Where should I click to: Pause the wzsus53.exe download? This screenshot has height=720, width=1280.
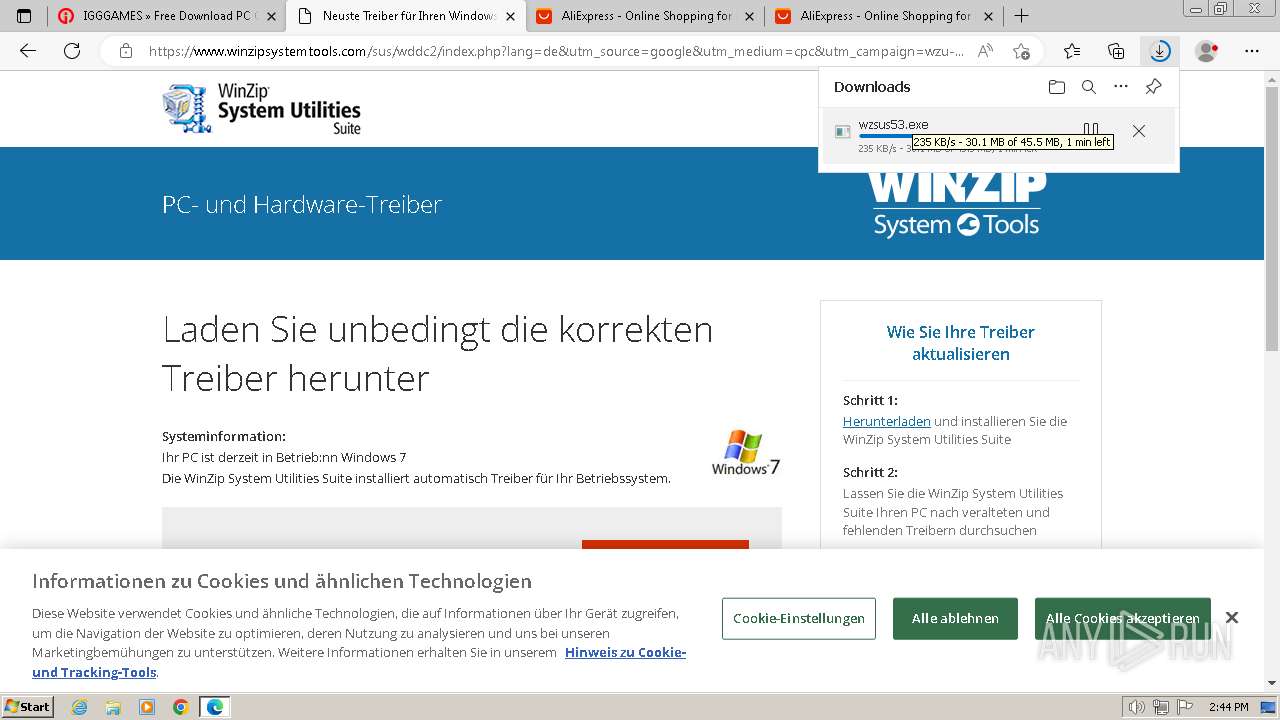[x=1091, y=131]
